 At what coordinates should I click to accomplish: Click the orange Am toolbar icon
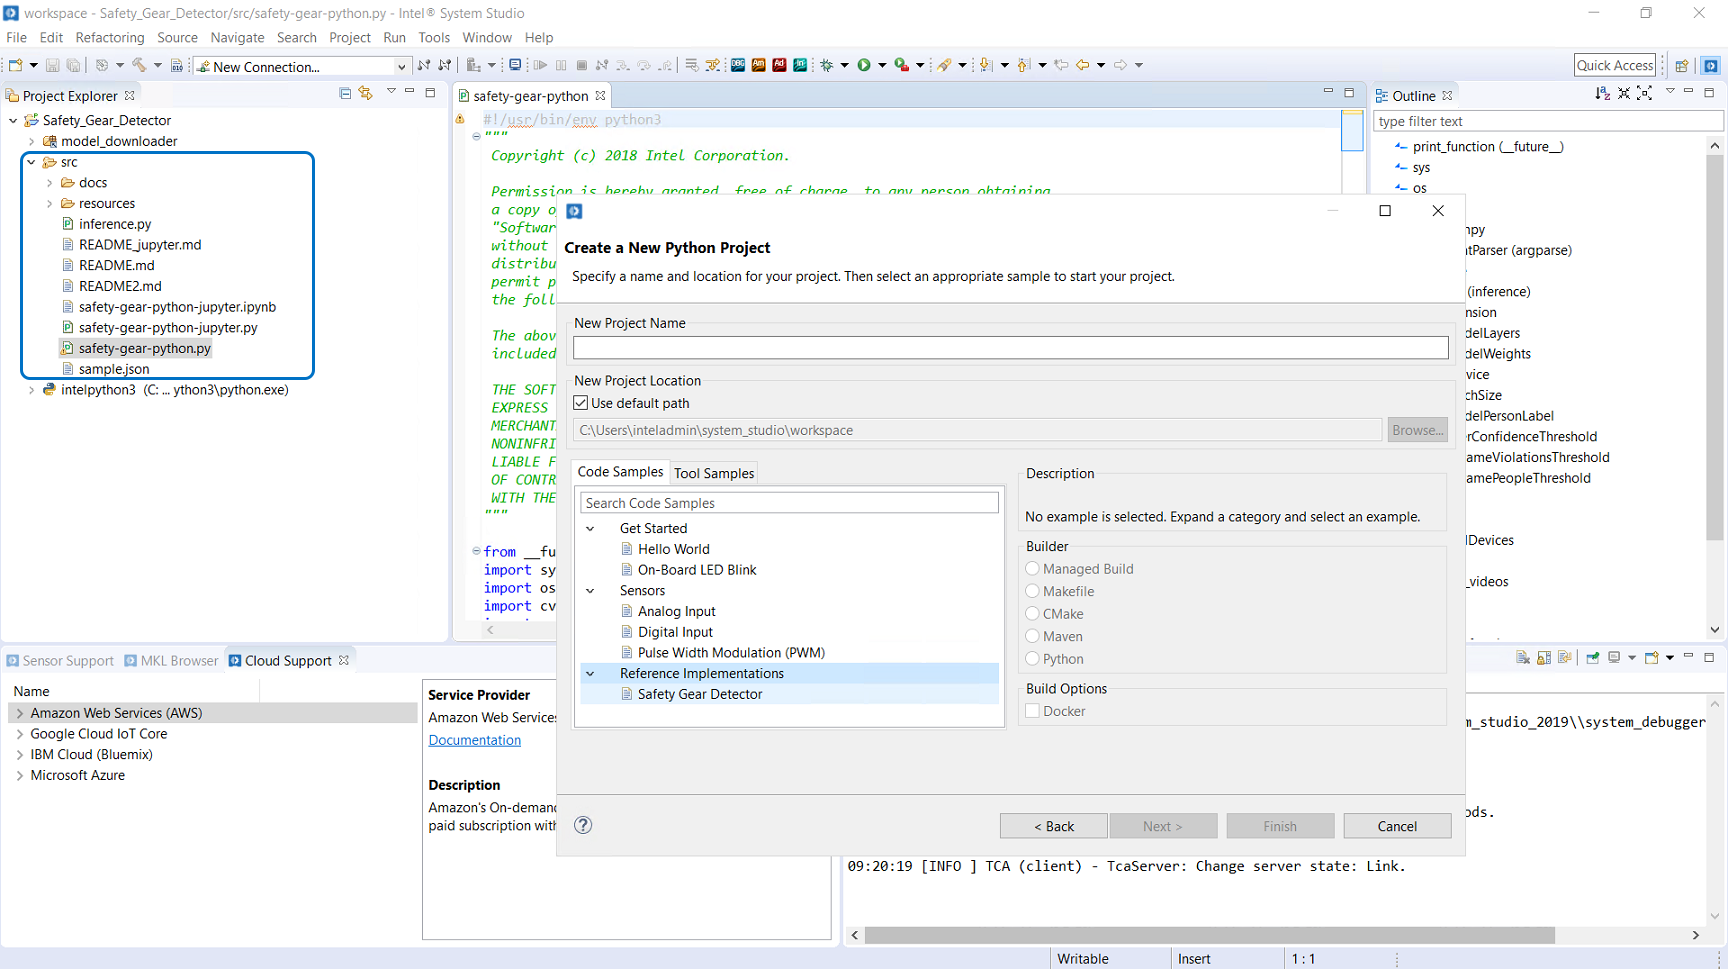pos(759,66)
